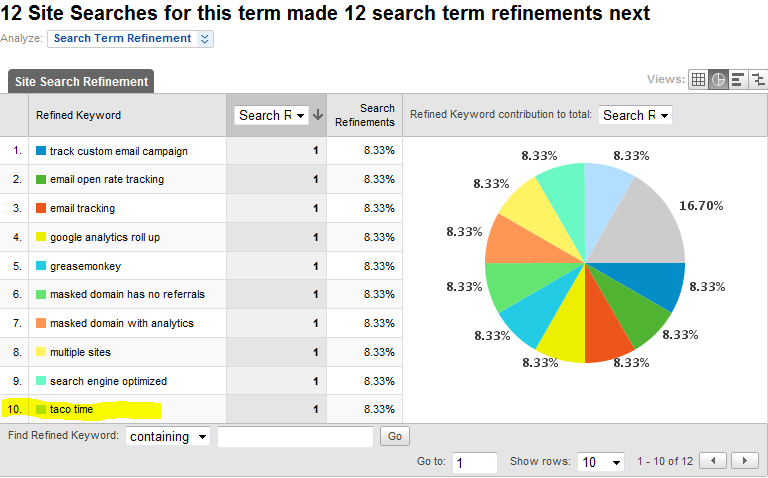
Task: Click the Refined Keyword column header
Action: point(78,115)
